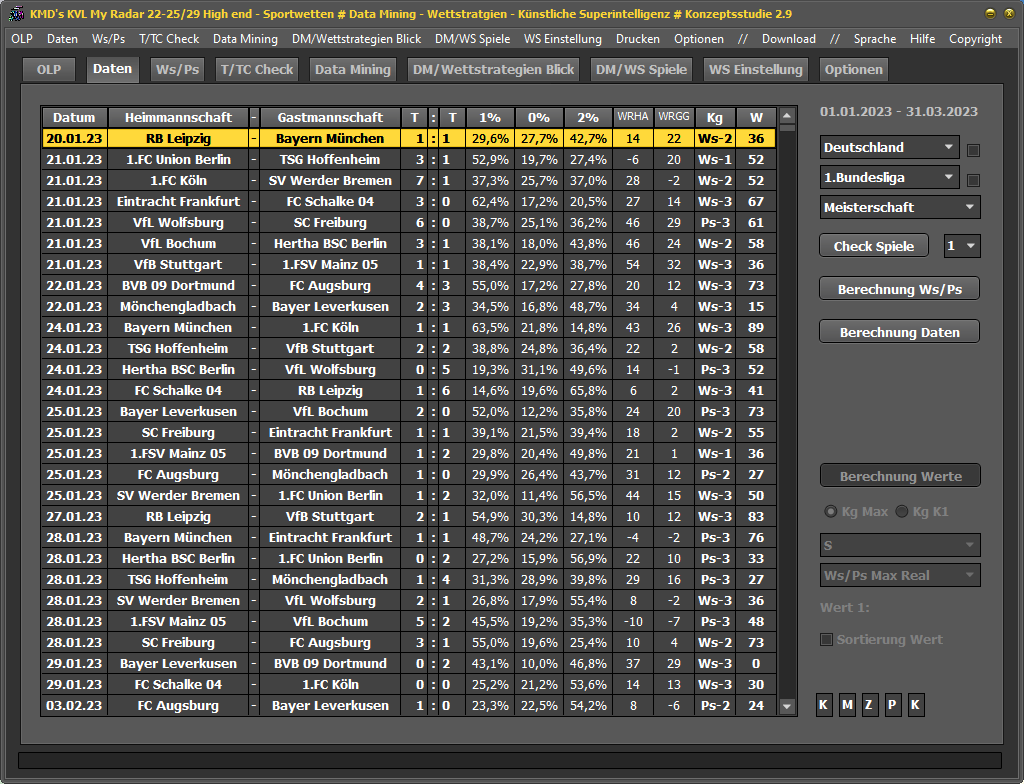
Task: Switch to the Data Mining tab
Action: tap(353, 70)
